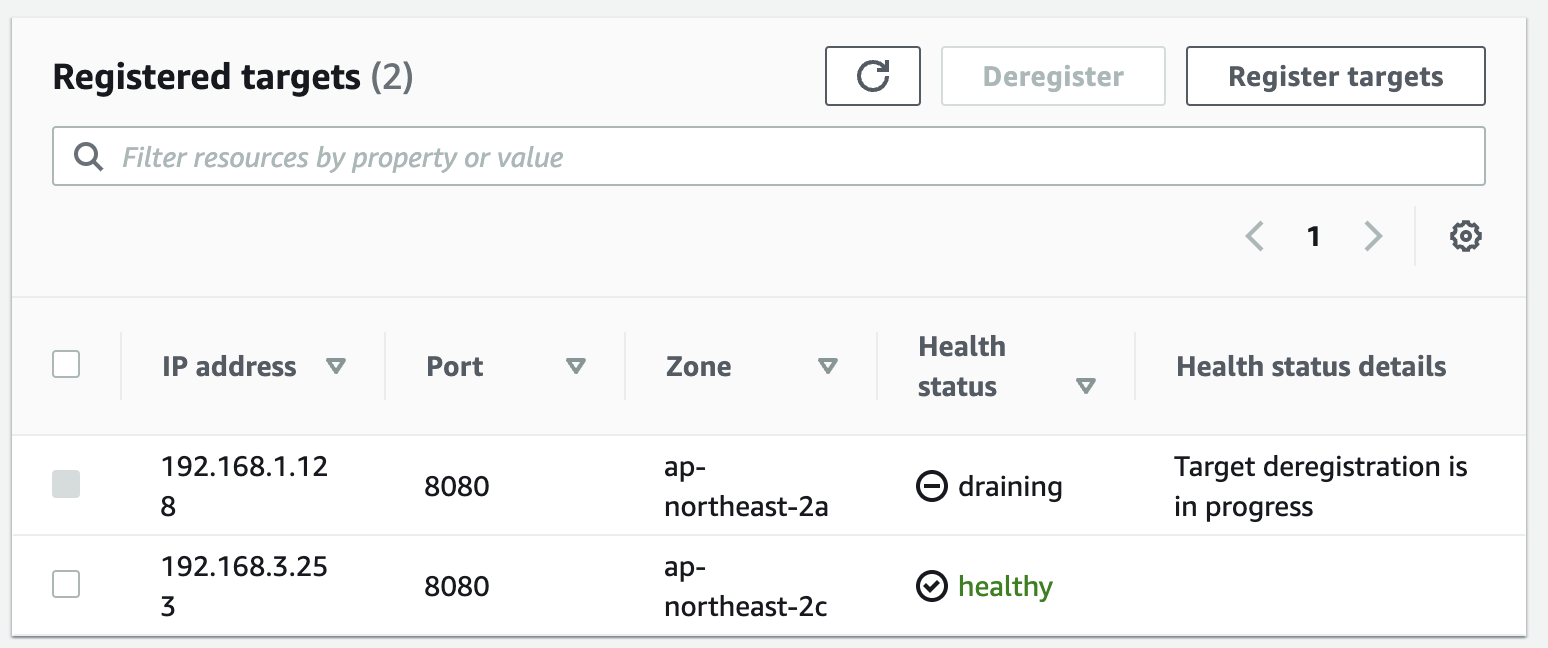Click the Deregister button
Image resolution: width=1548 pixels, height=648 pixels.
click(1053, 76)
